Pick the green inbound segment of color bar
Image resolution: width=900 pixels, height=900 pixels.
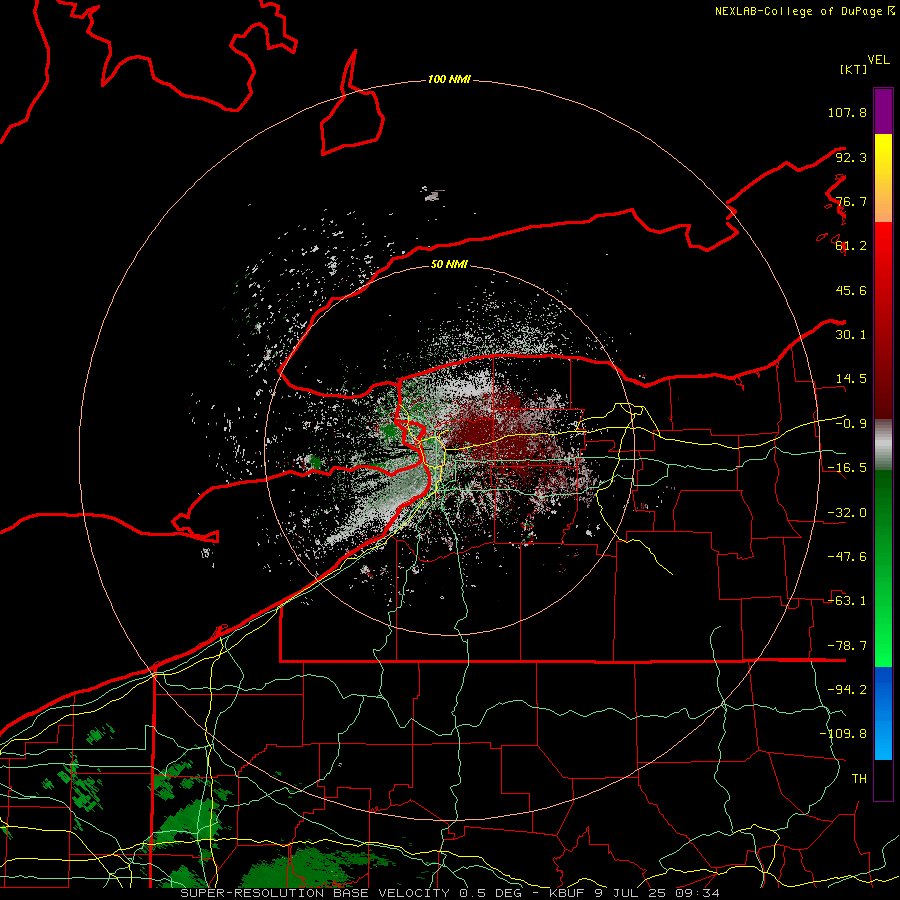click(883, 568)
